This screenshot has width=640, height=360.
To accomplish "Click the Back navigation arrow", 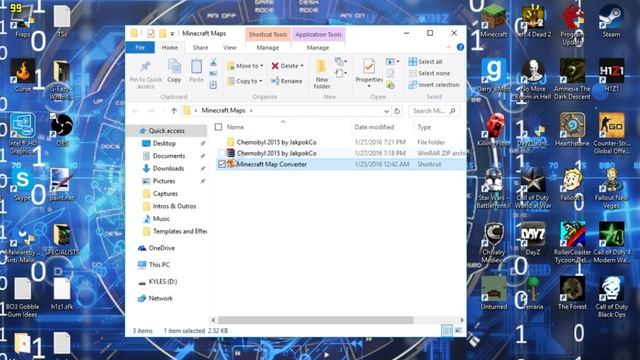I will [136, 111].
